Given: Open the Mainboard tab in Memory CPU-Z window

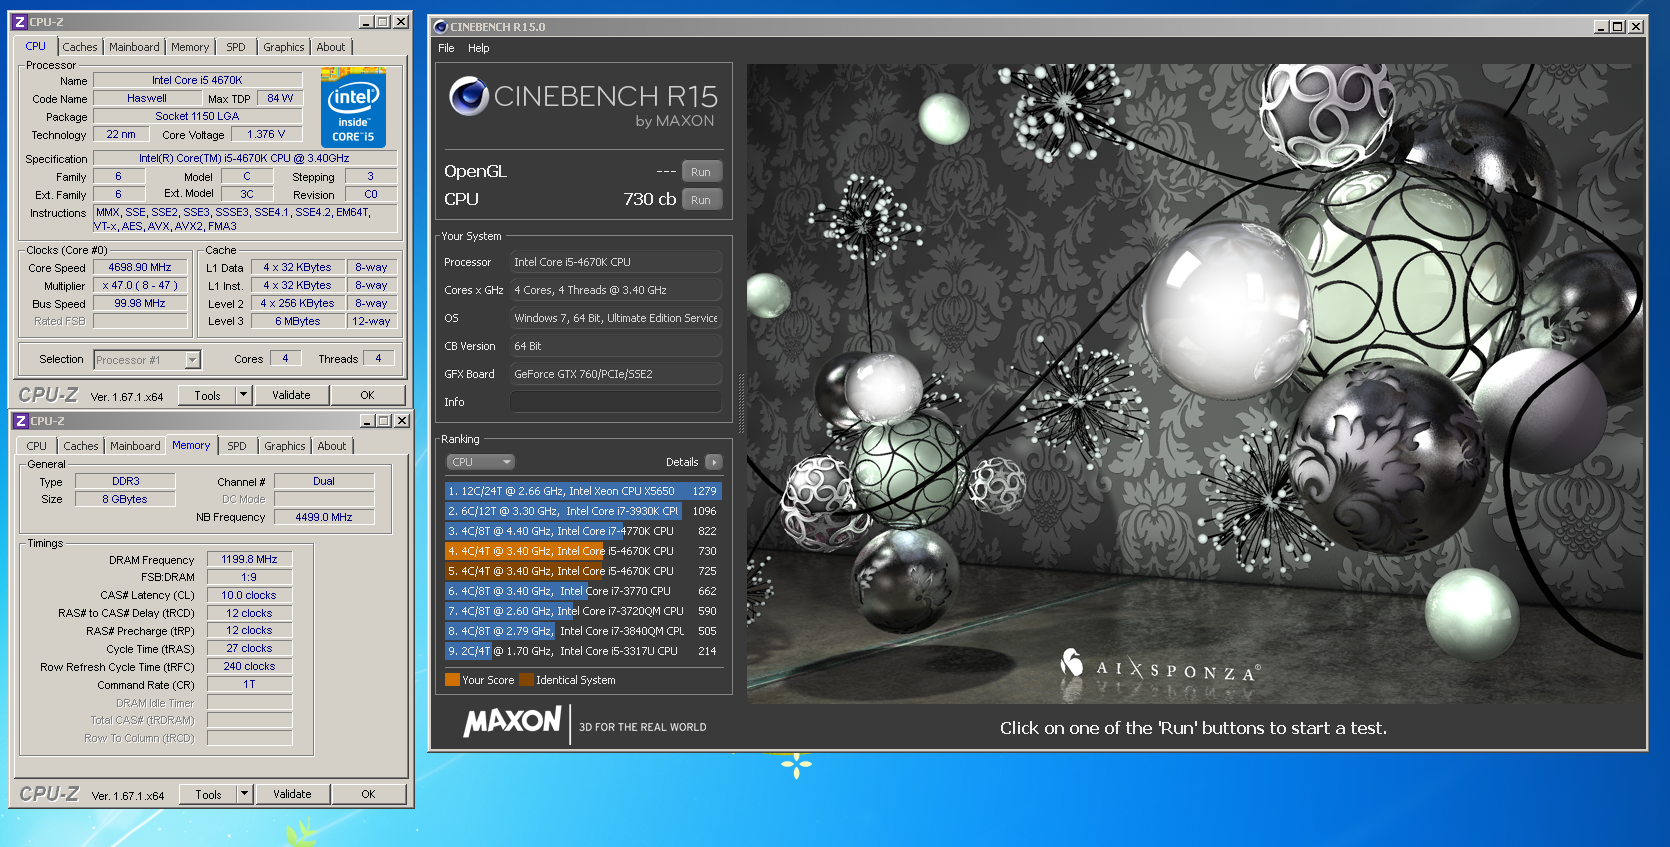Looking at the screenshot, I should (x=135, y=446).
